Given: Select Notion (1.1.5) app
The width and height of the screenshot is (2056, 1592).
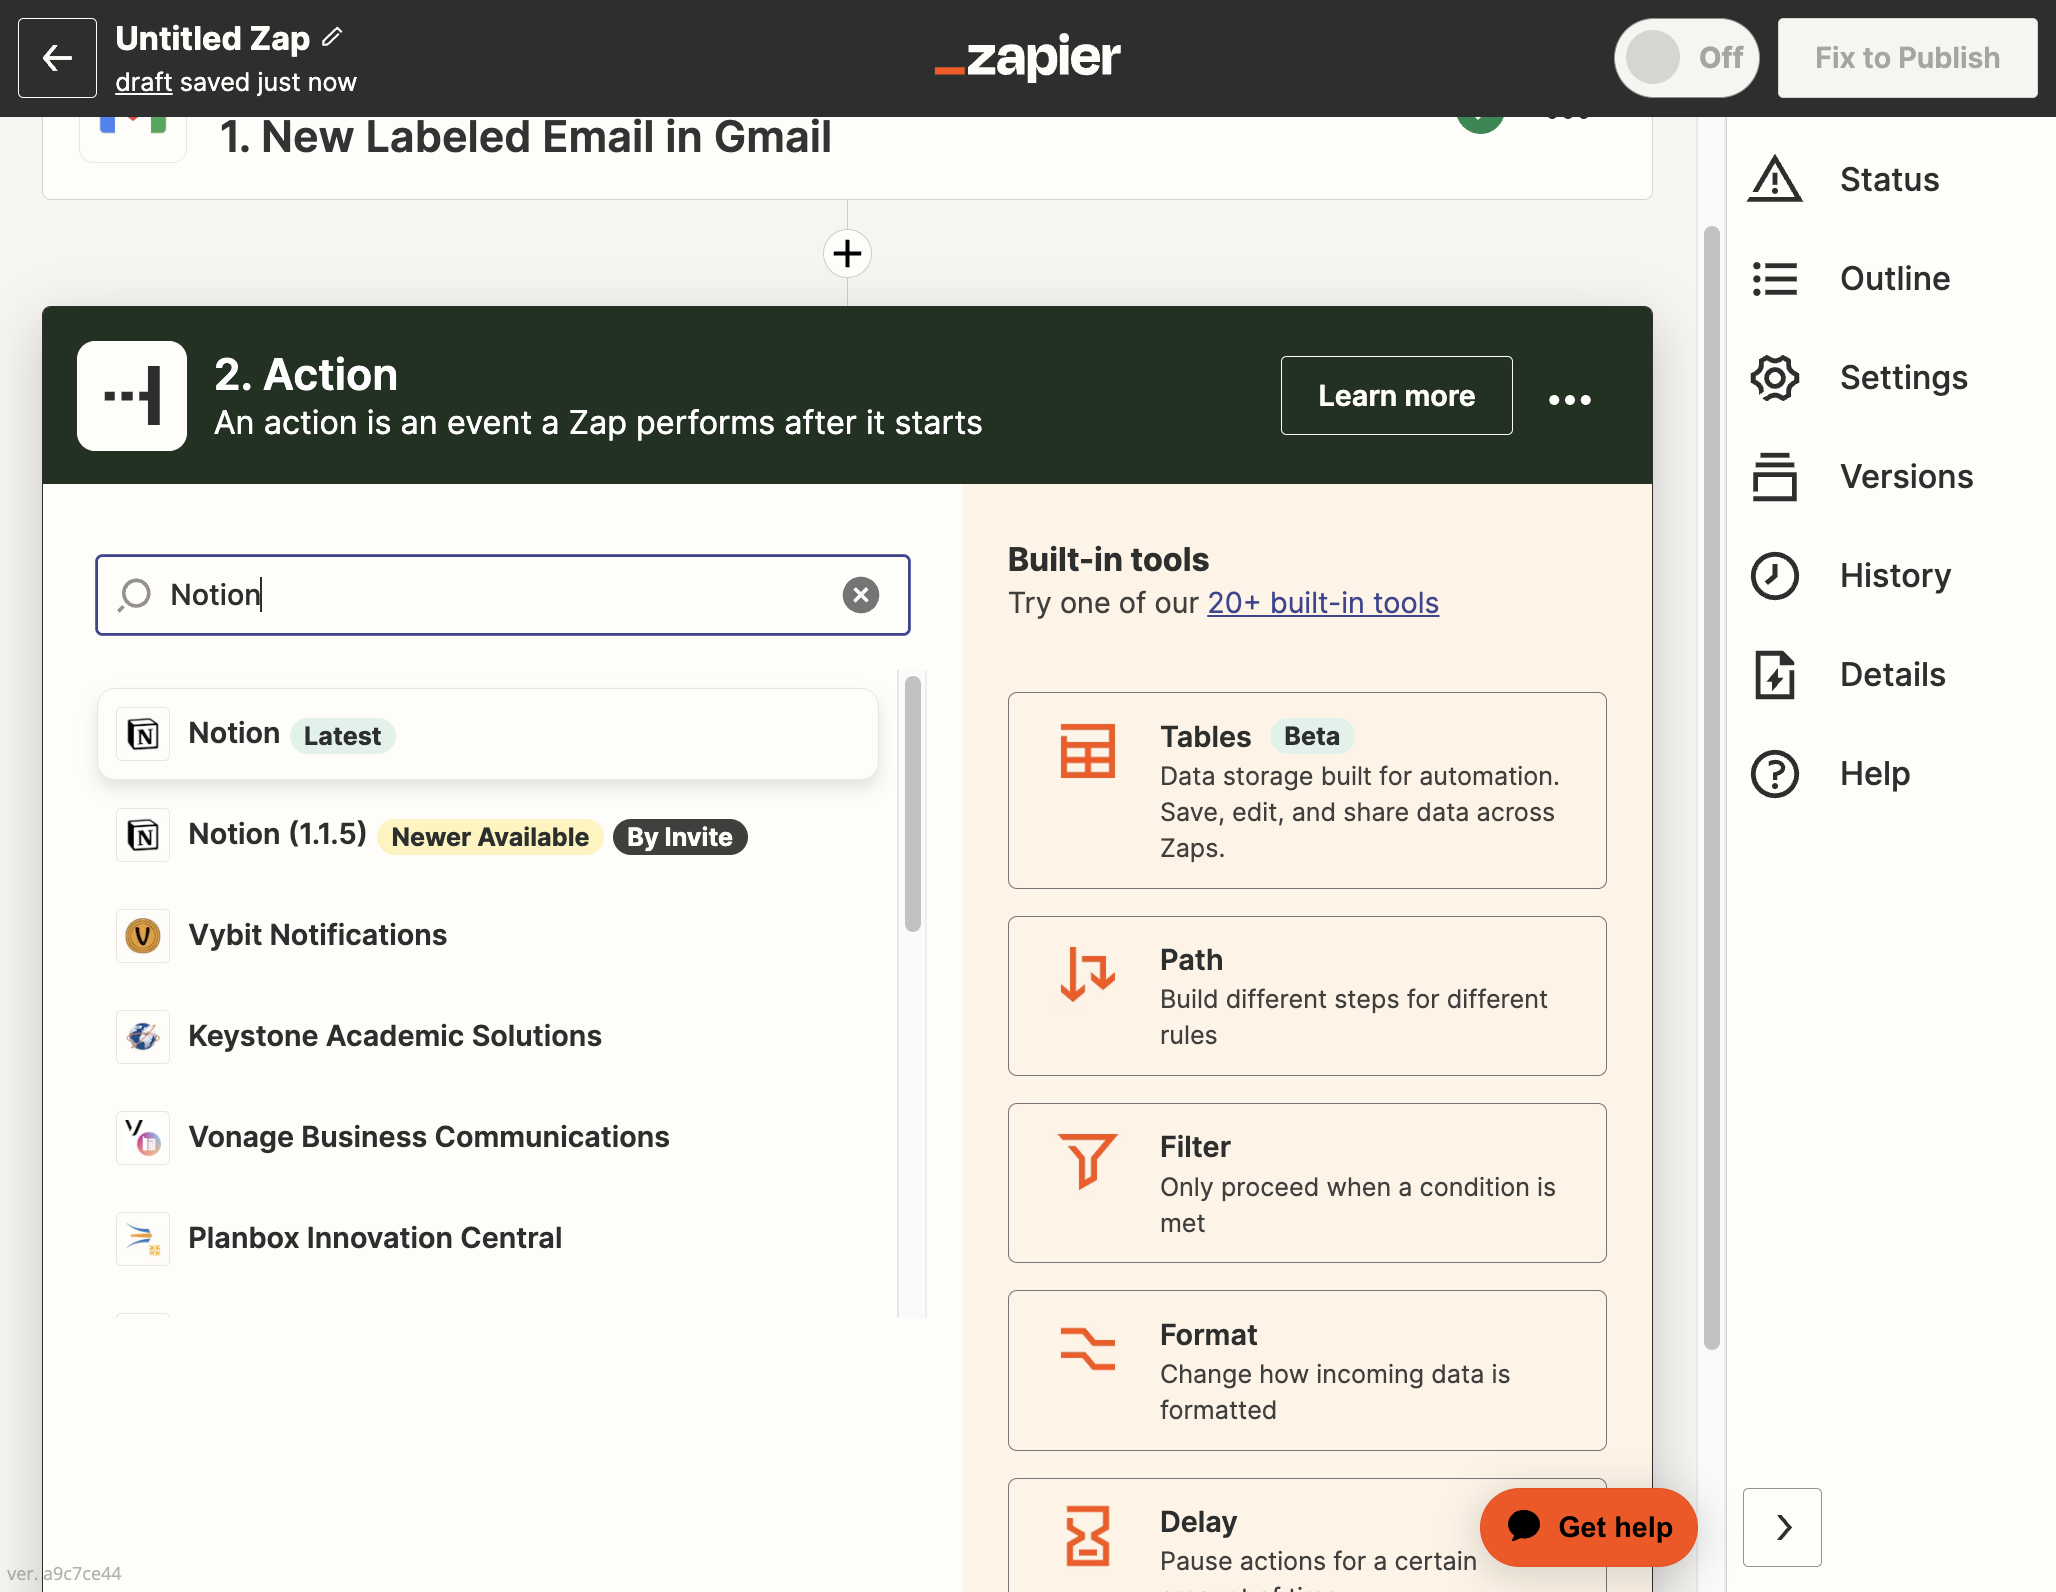Looking at the screenshot, I should (488, 835).
